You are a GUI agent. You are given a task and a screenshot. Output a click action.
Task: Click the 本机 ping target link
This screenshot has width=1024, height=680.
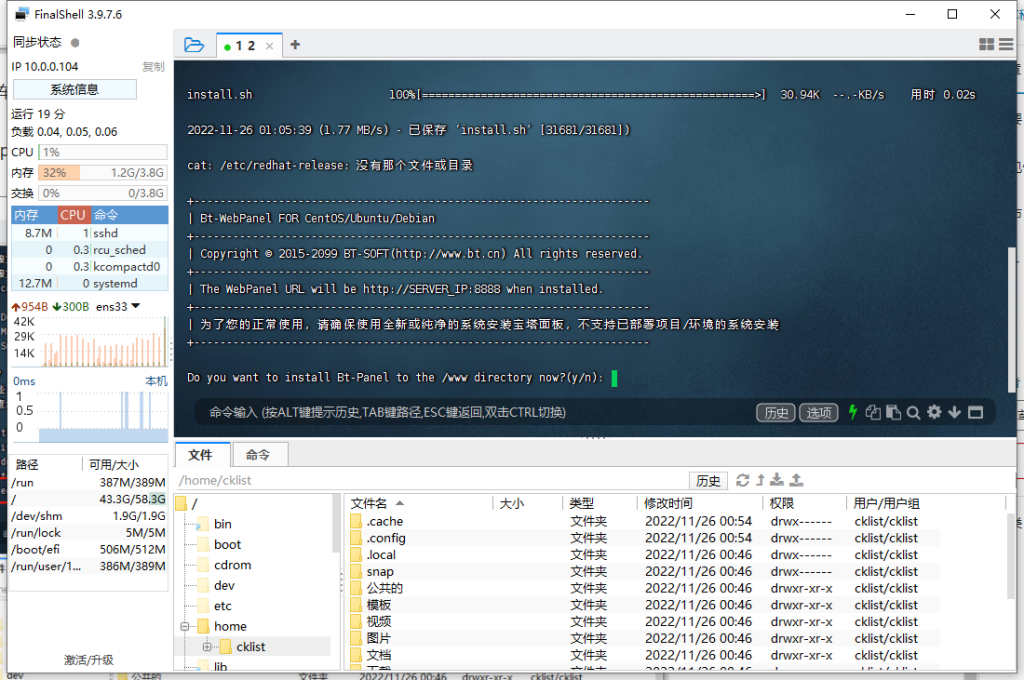coord(156,381)
